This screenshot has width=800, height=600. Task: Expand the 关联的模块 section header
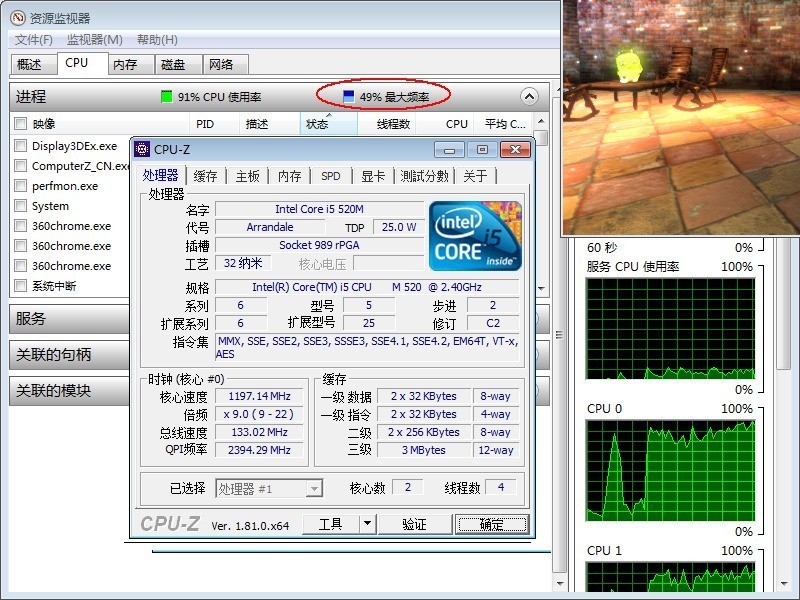tap(70, 391)
